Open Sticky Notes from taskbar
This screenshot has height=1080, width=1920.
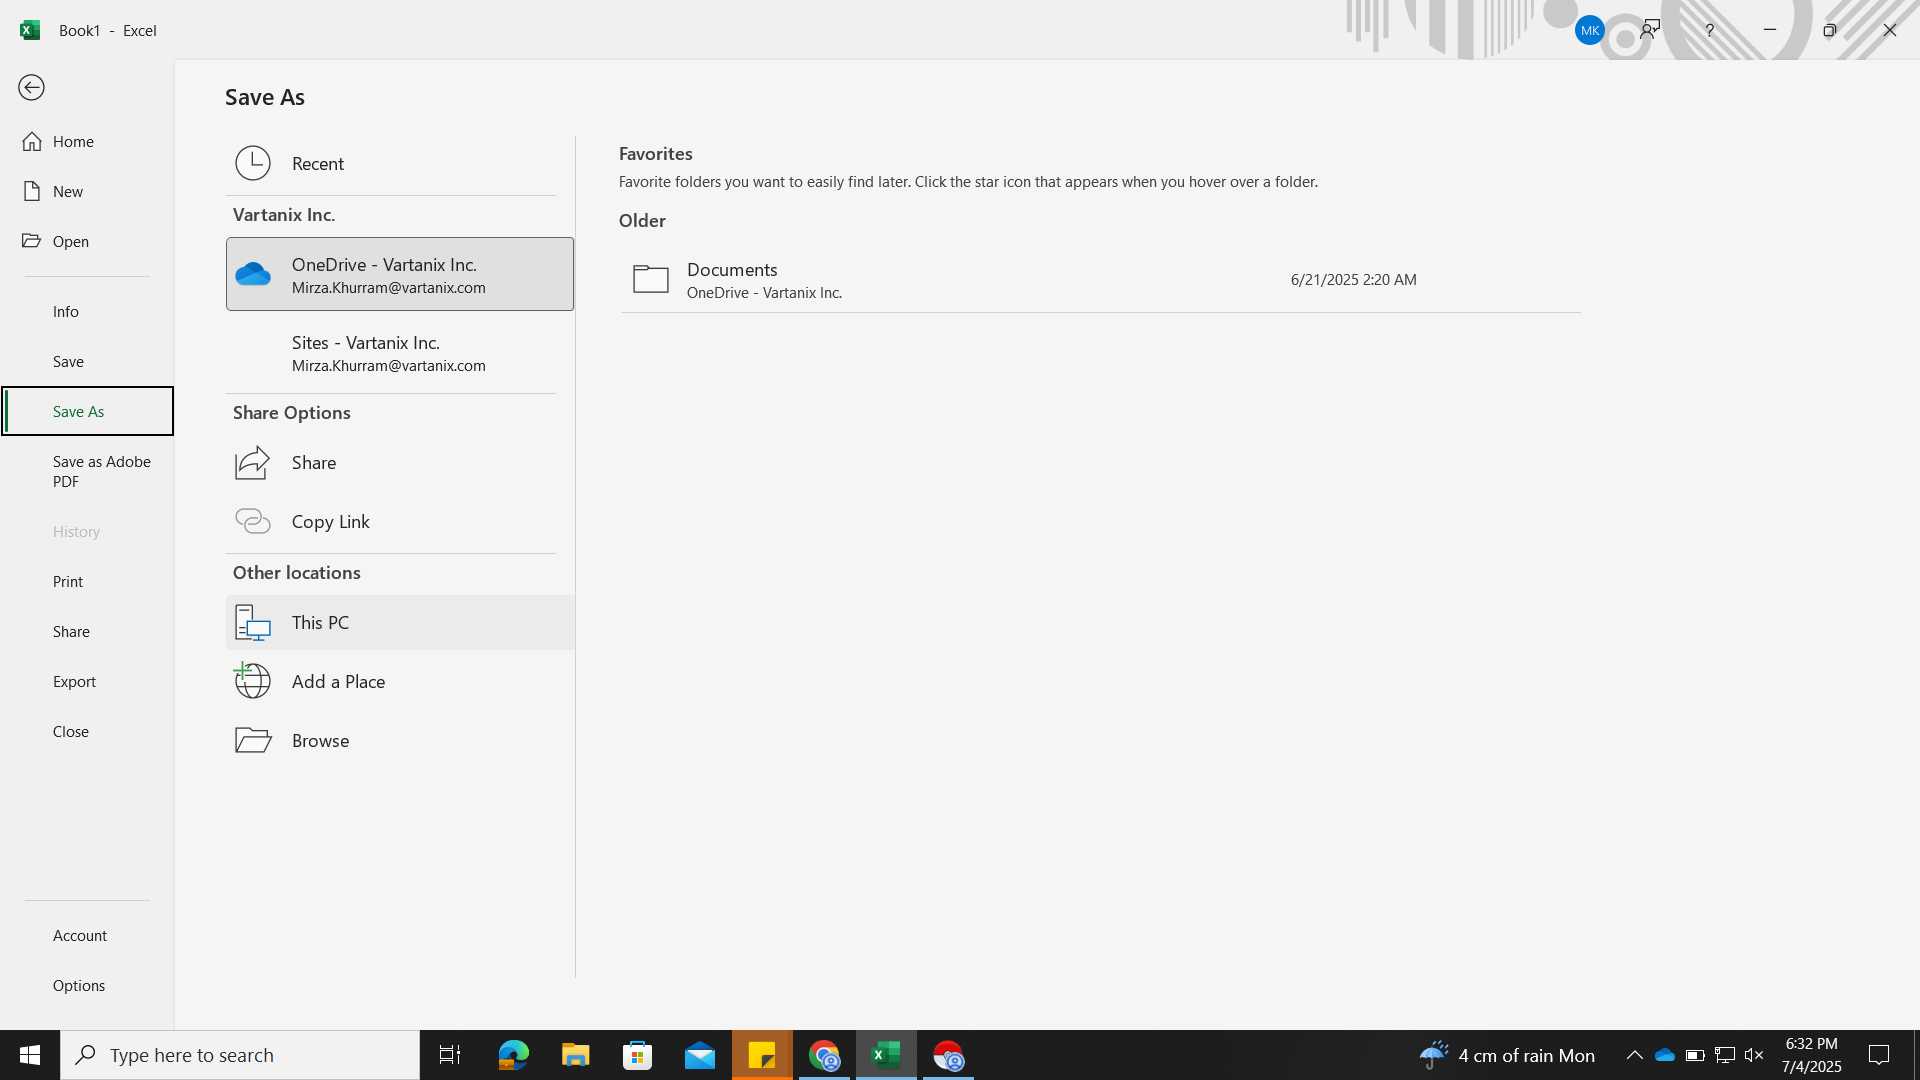tap(762, 1055)
